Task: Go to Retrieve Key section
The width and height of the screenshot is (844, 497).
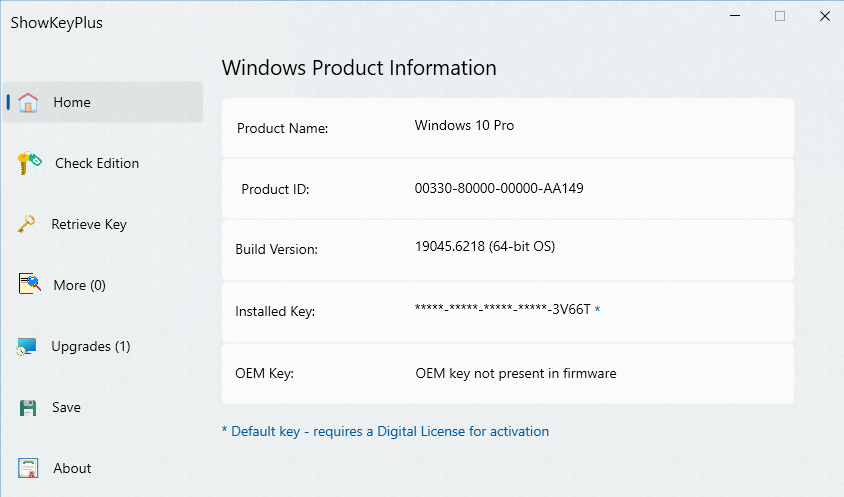Action: [89, 224]
